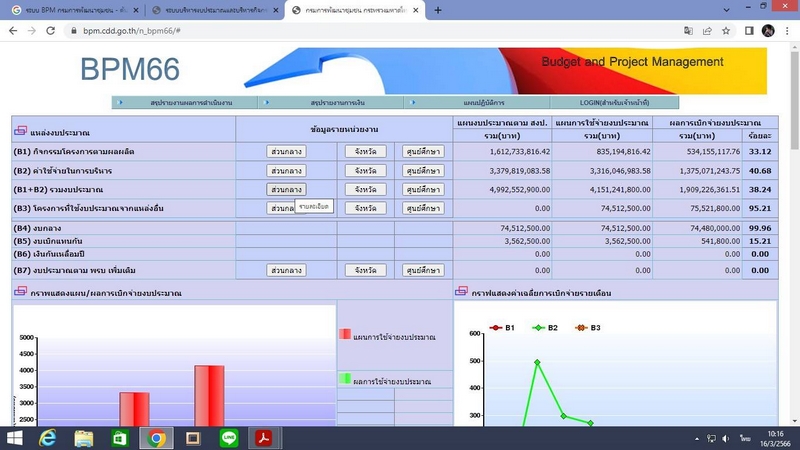Click จังหวัด button in B3 row
Image resolution: width=800 pixels, height=450 pixels.
[365, 208]
